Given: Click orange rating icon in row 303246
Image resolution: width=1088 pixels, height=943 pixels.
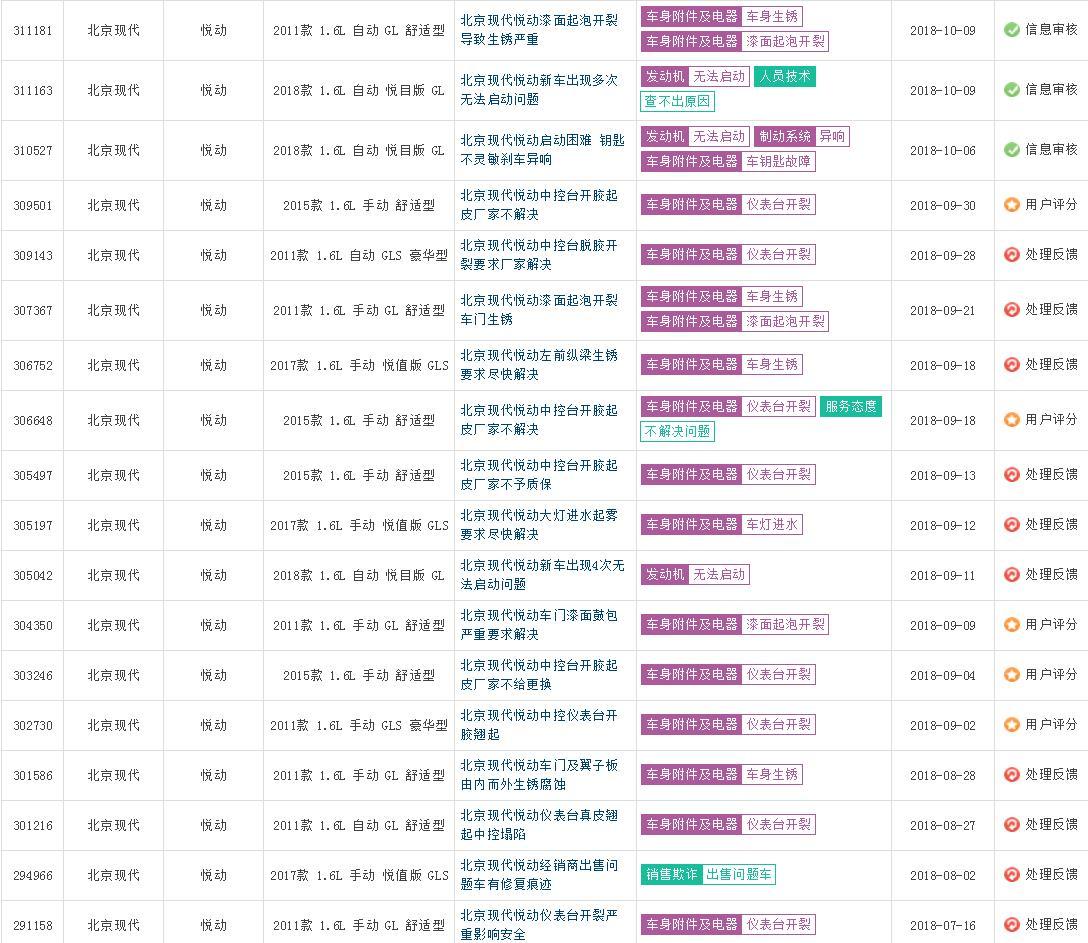Looking at the screenshot, I should [x=1012, y=674].
